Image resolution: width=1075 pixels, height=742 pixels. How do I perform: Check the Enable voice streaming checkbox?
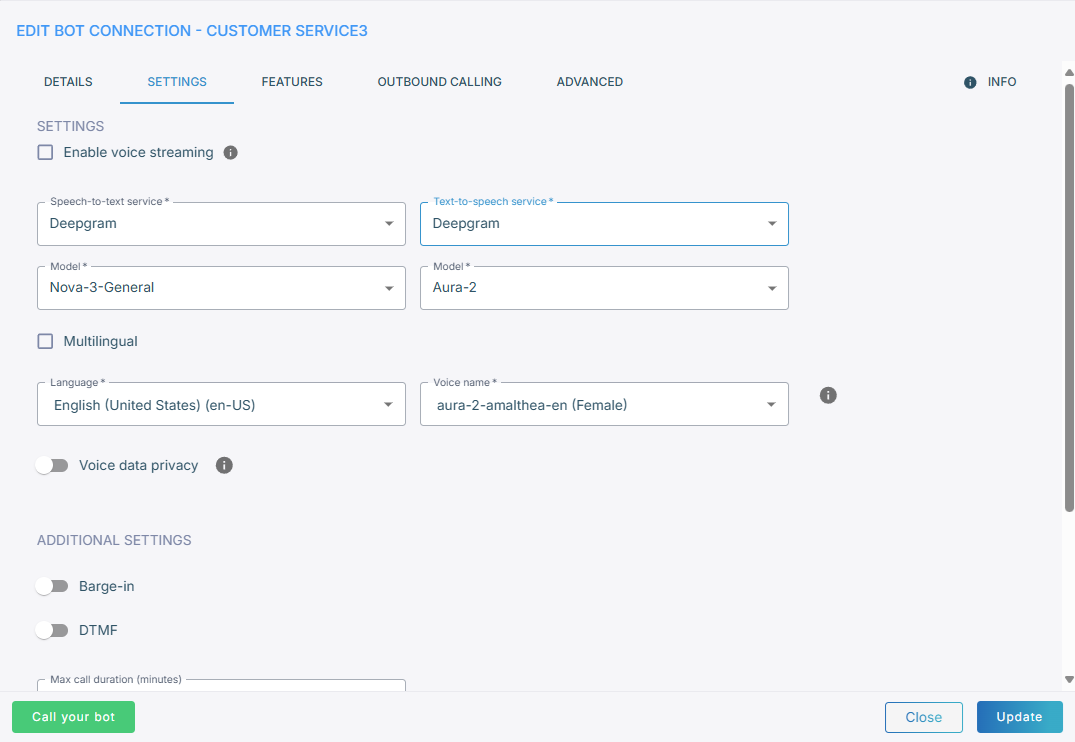(x=45, y=153)
